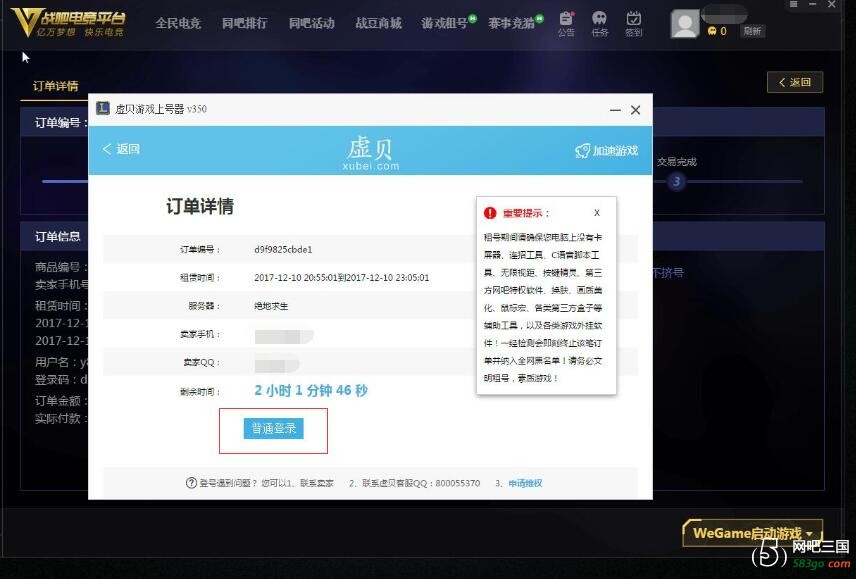Screen dimensions: 856x579
Task: Open the 同吧排行 menu
Action: tap(245, 23)
